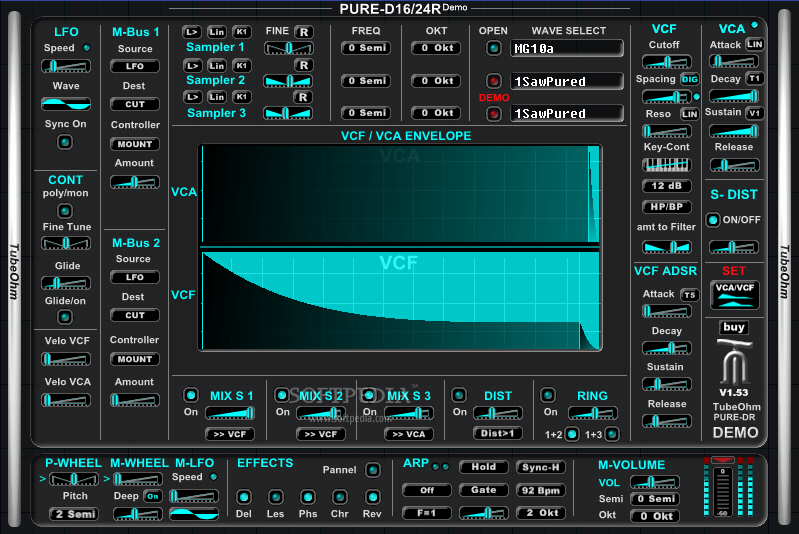Click the VCA envelope graph display
This screenshot has width=799, height=534.
point(400,194)
